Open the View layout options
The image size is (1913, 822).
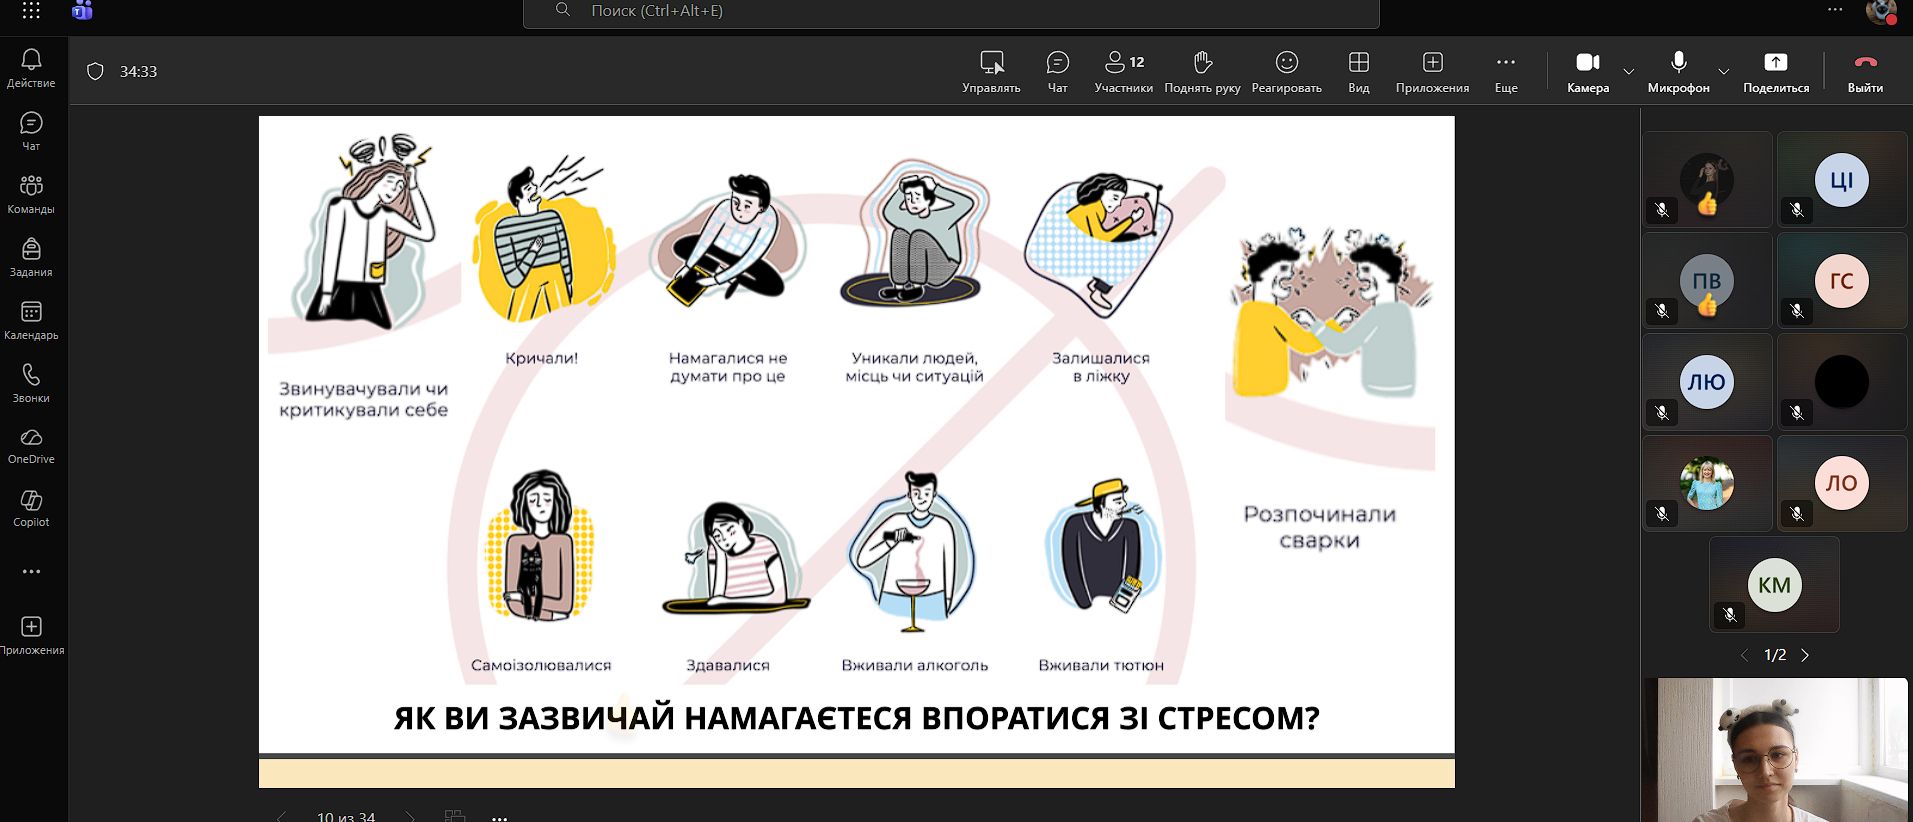pos(1358,72)
